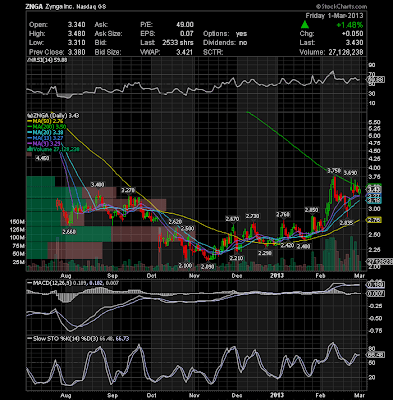Click the ZNGA Zynga Inc. chart title
This screenshot has height=400, width=393.
[66, 6]
